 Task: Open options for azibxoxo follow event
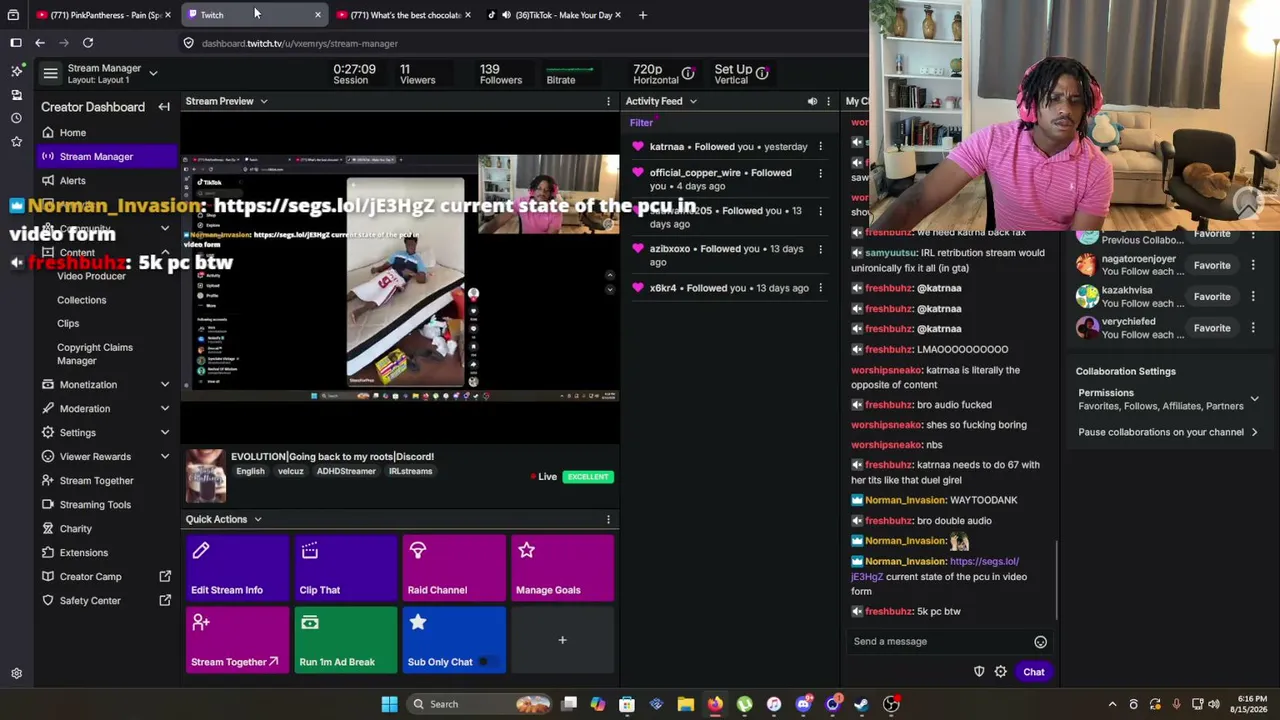pyautogui.click(x=820, y=249)
